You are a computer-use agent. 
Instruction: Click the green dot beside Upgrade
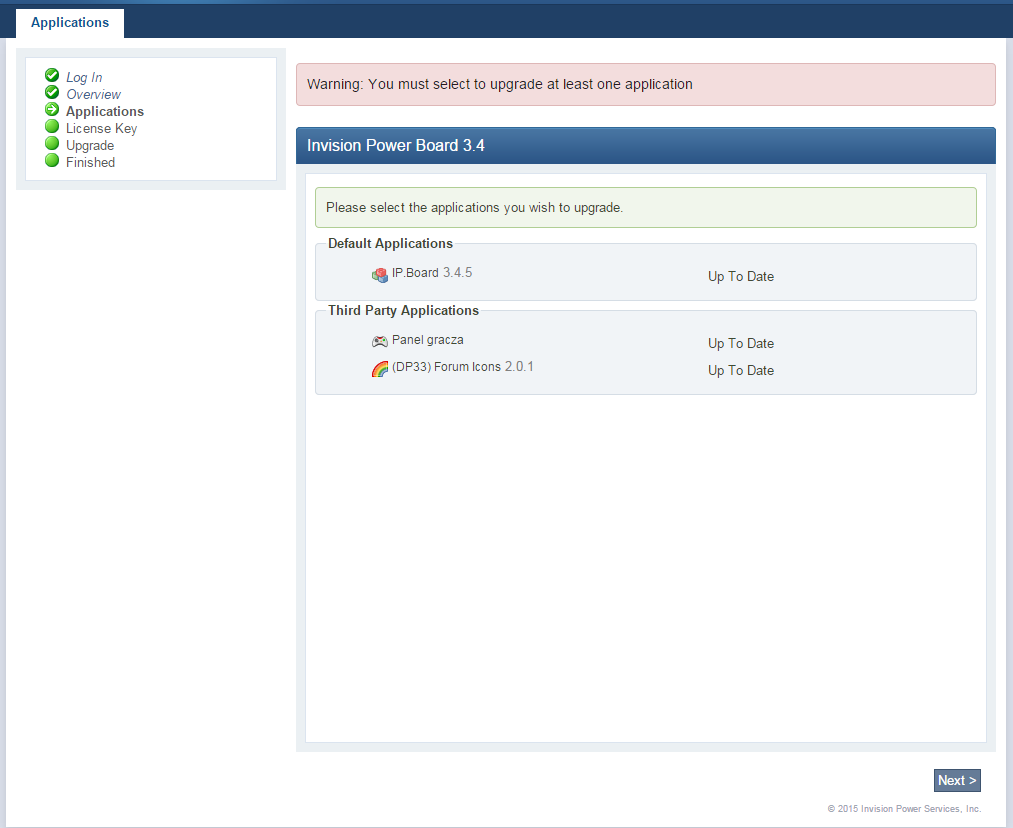click(52, 144)
